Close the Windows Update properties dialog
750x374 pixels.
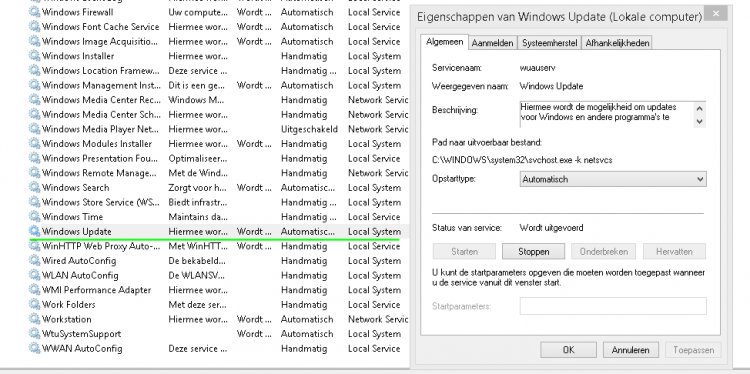tap(716, 13)
